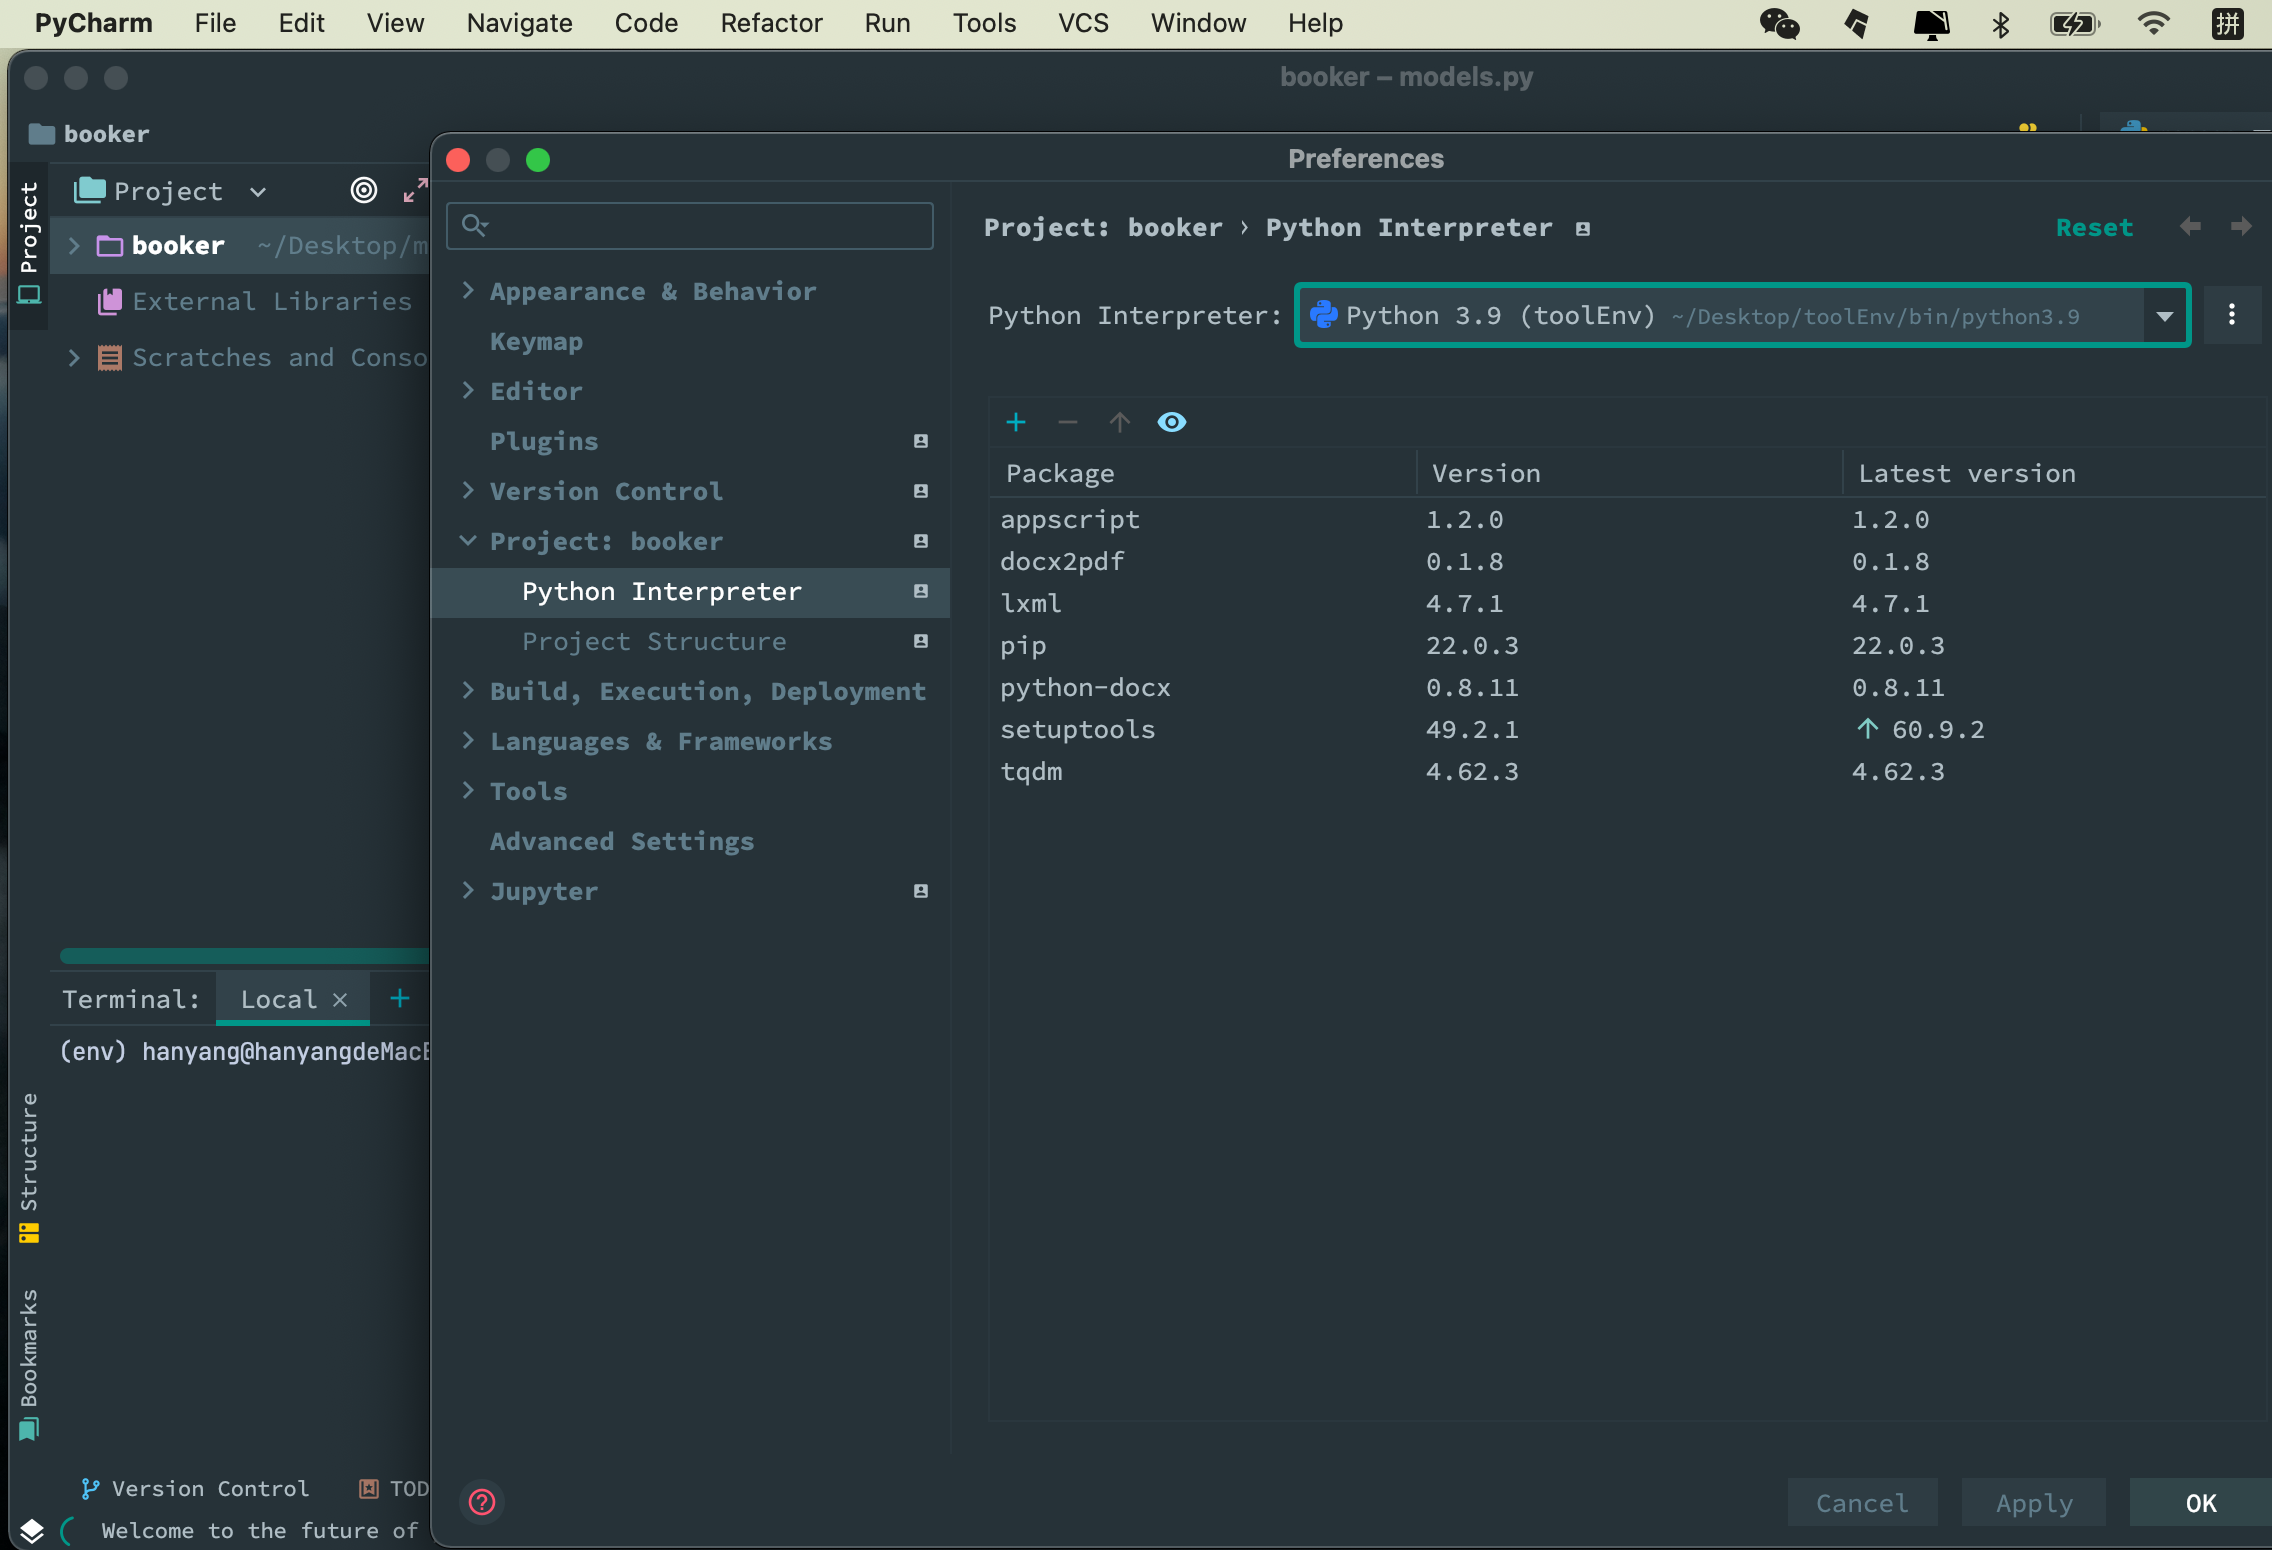Open the Structure tool window
Viewport: 2272px width, 1550px height.
[x=29, y=1168]
